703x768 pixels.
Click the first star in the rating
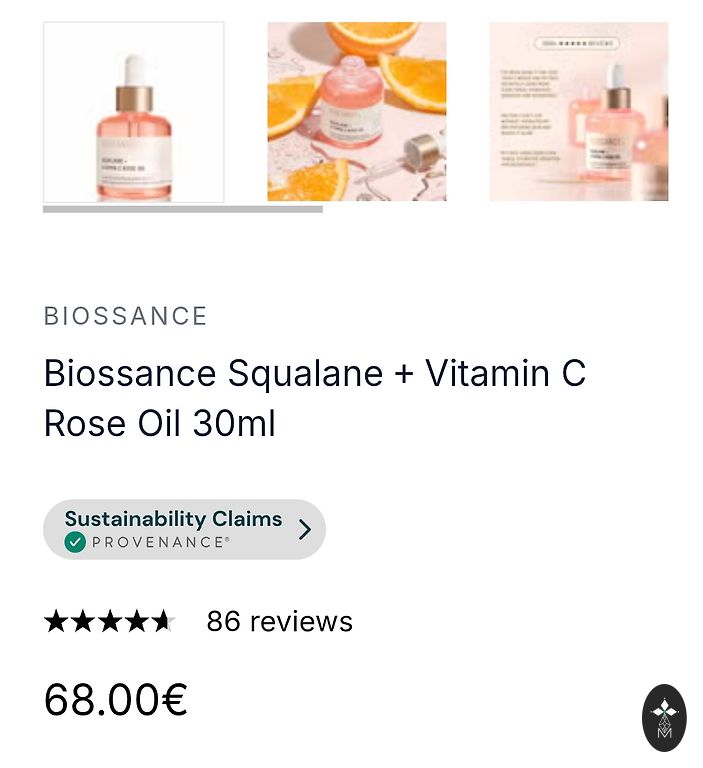click(x=57, y=622)
